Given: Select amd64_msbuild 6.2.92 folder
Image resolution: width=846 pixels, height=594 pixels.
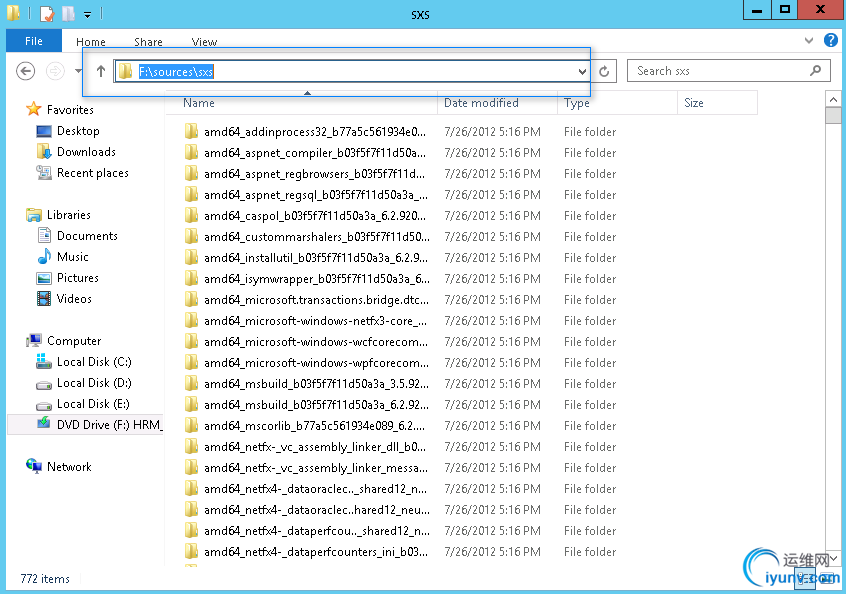Looking at the screenshot, I should pos(316,405).
